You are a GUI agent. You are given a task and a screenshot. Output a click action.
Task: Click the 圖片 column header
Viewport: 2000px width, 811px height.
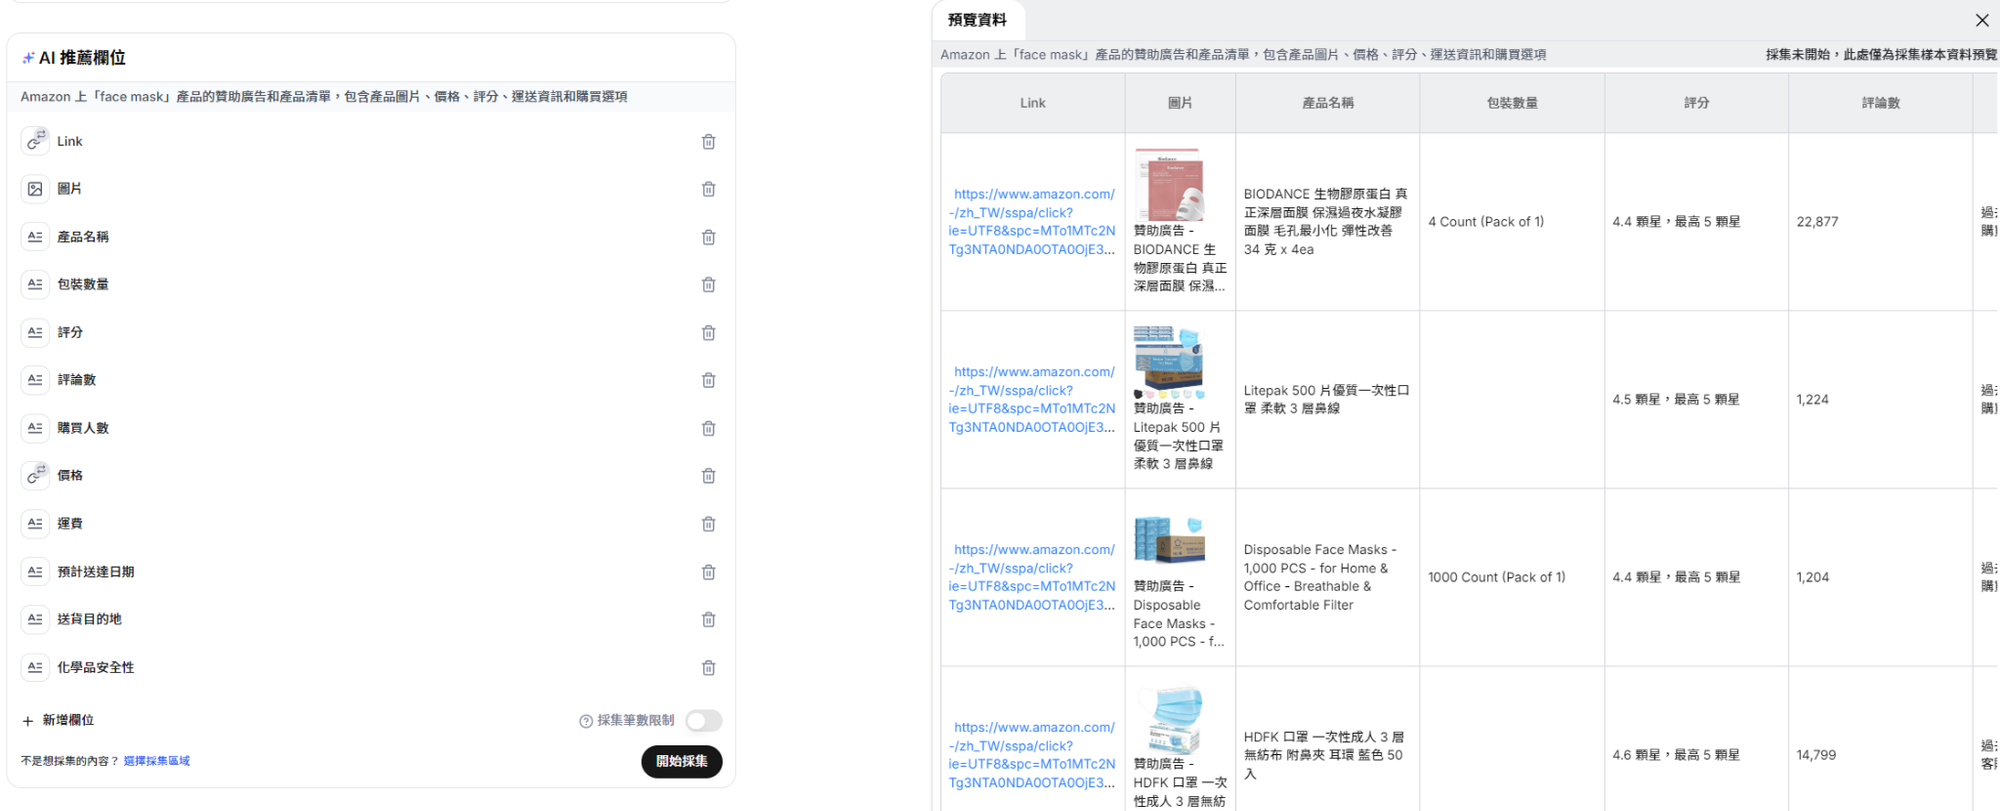click(1180, 103)
